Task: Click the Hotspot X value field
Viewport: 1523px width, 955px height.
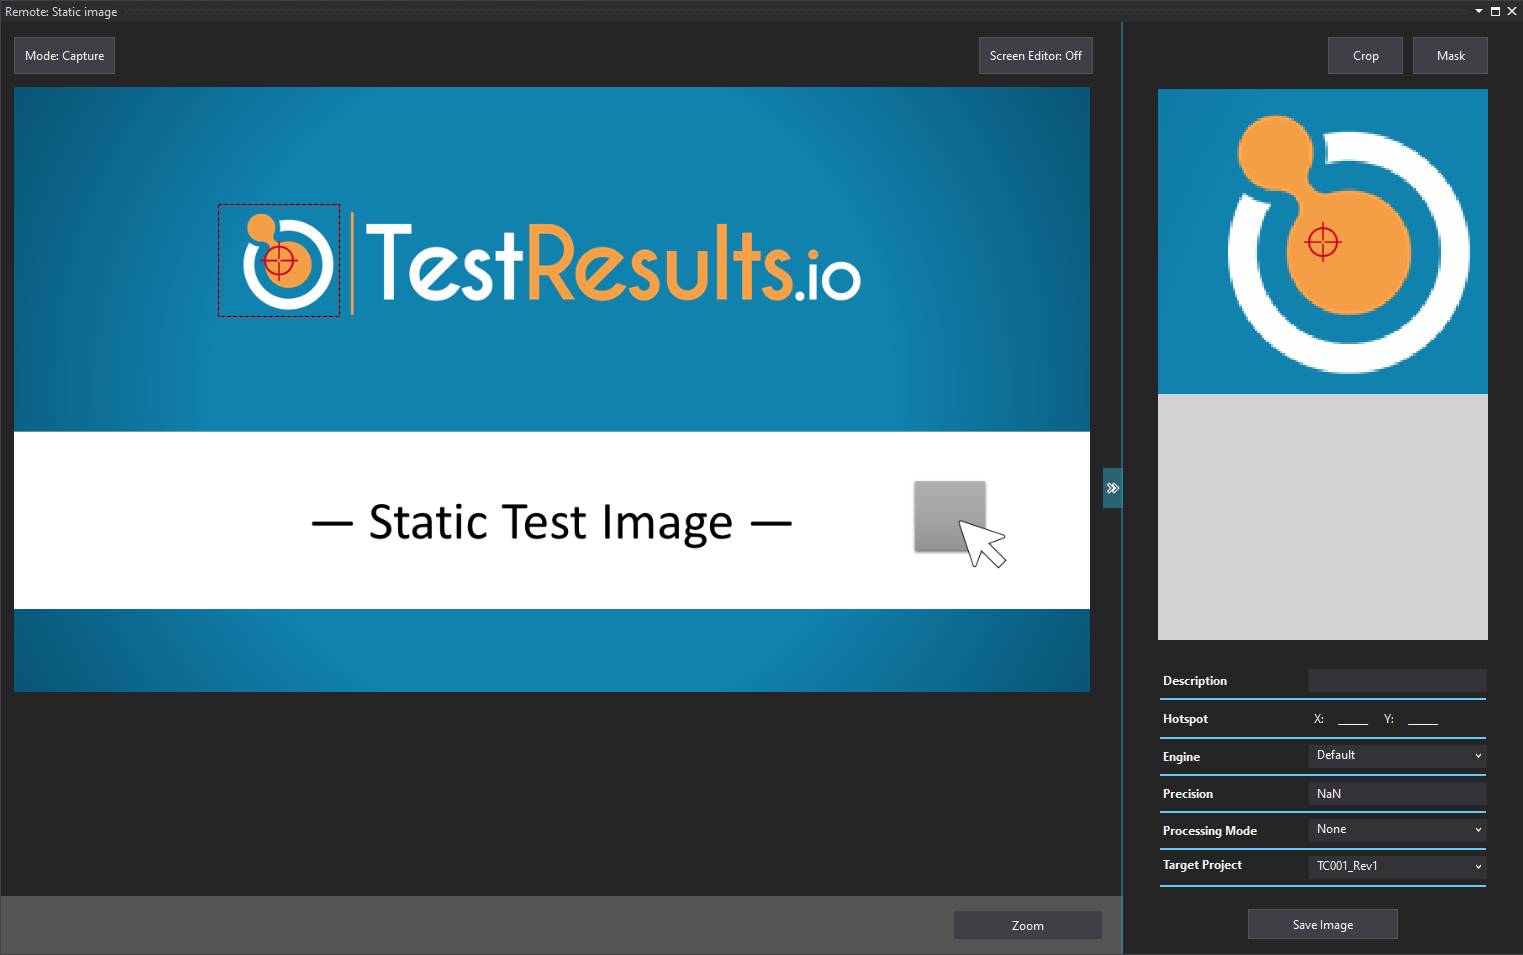Action: [x=1352, y=719]
